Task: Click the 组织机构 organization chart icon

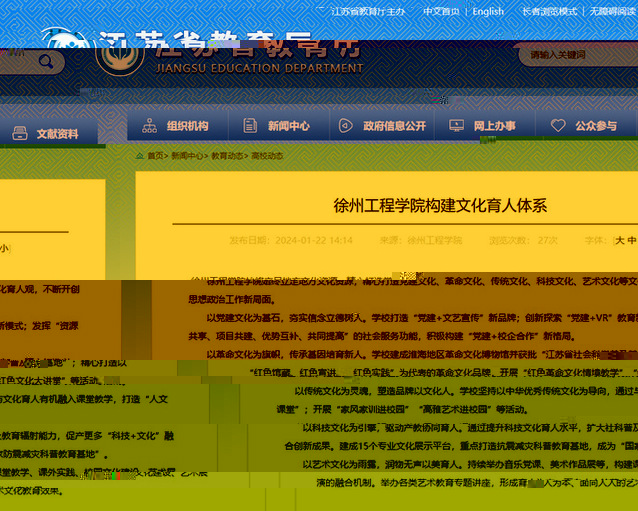Action: tap(150, 126)
